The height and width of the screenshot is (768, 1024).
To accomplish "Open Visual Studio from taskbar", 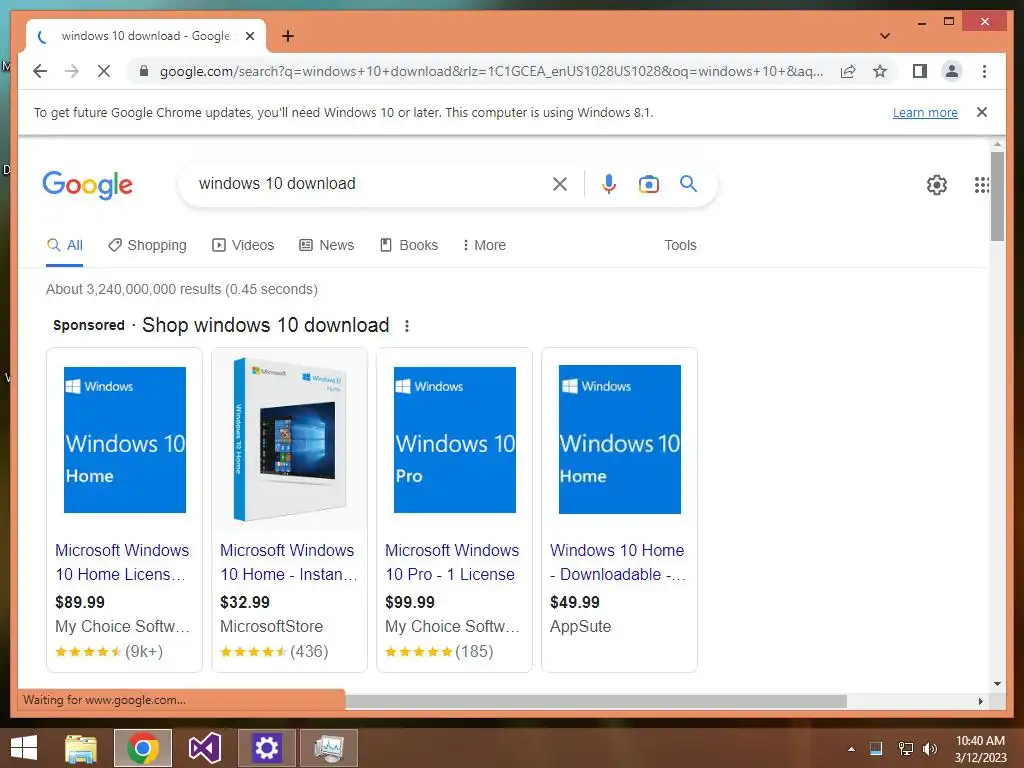I will point(204,748).
